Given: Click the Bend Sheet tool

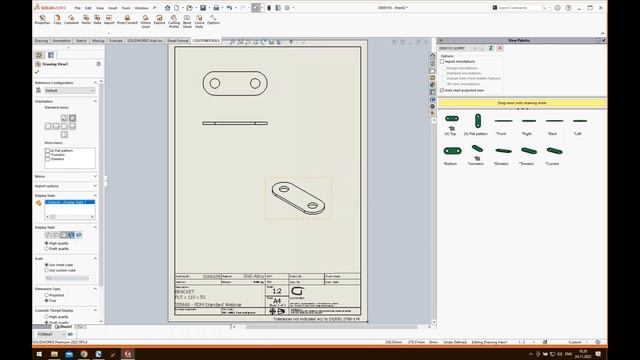Looking at the screenshot, I should pyautogui.click(x=187, y=21).
